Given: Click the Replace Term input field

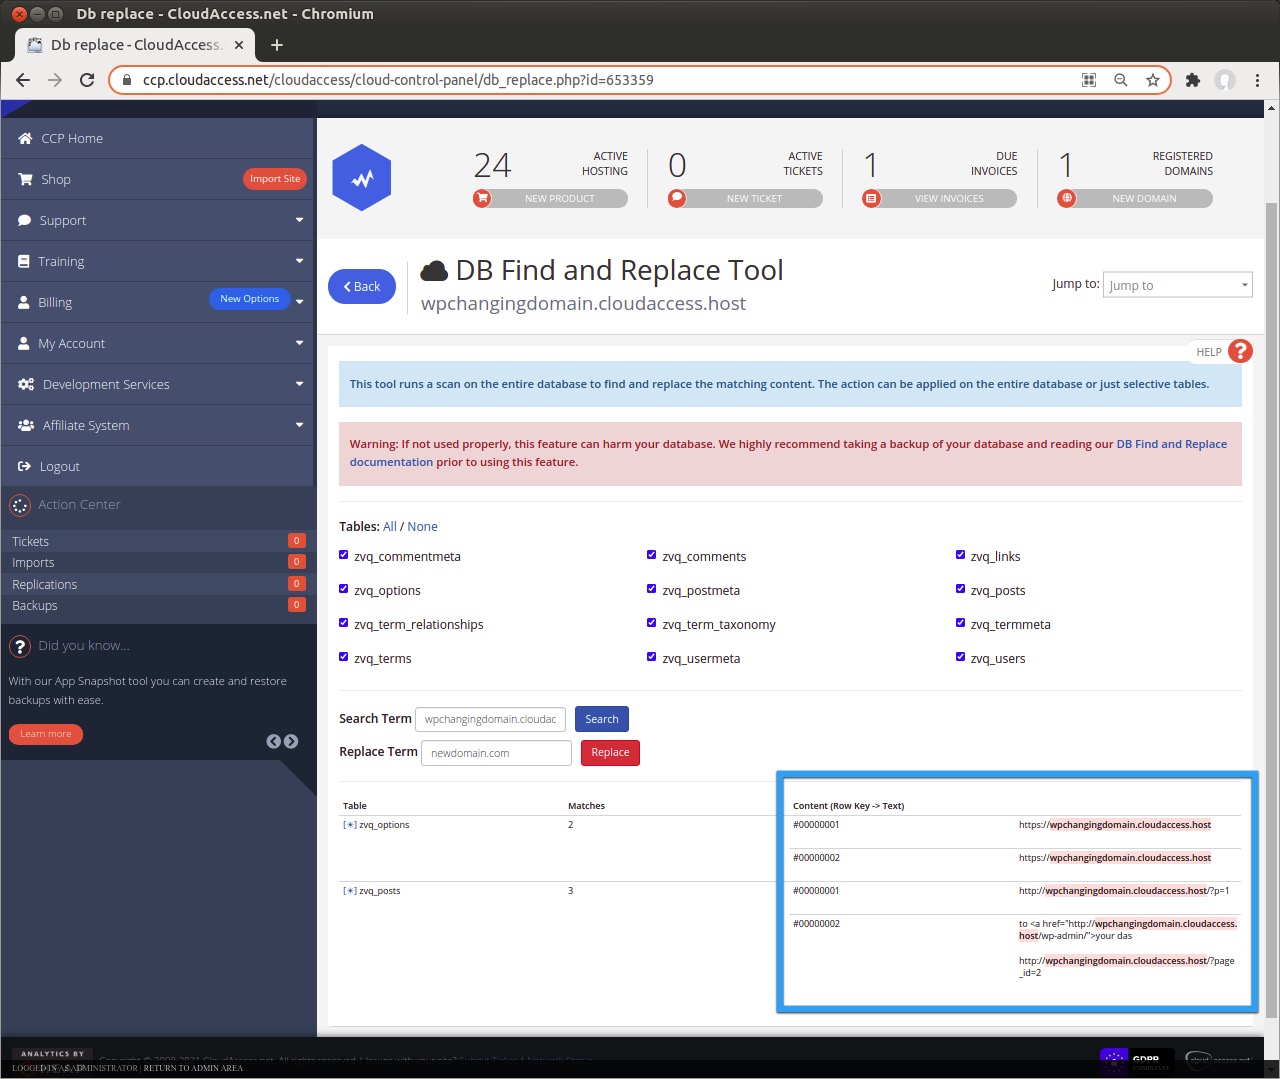Looking at the screenshot, I should 496,753.
